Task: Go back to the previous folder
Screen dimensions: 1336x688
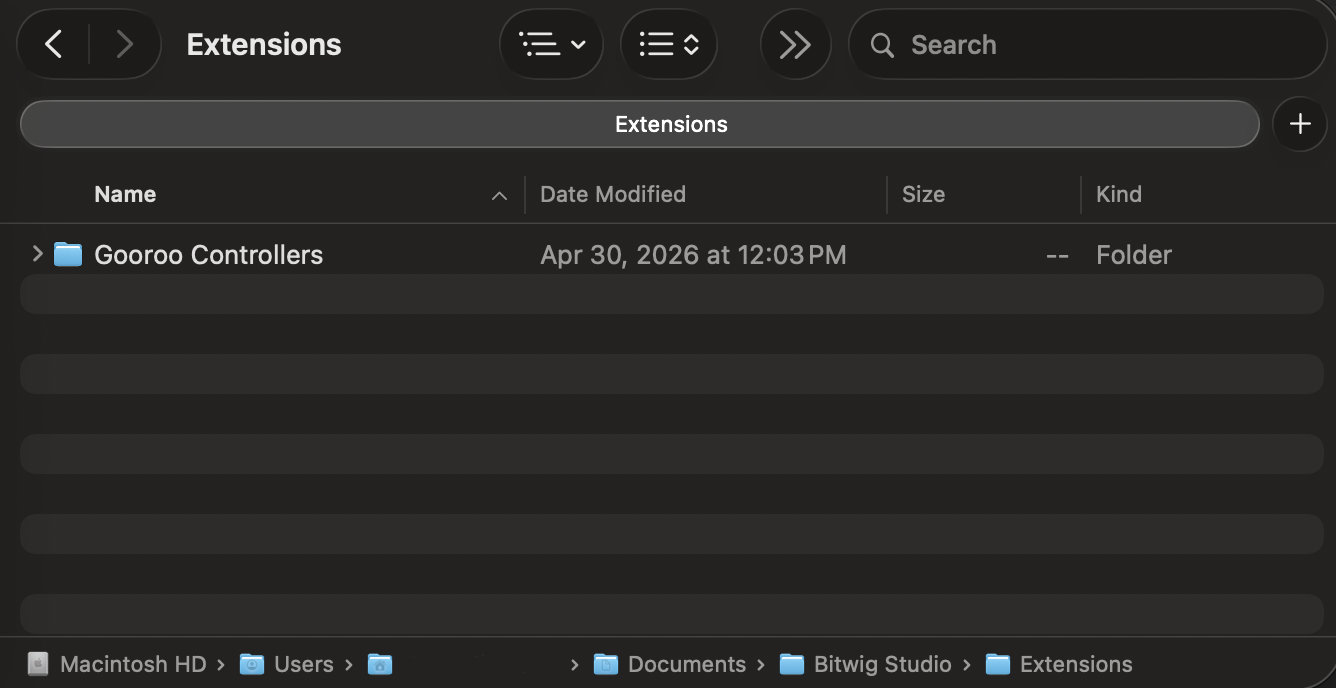Action: 54,44
